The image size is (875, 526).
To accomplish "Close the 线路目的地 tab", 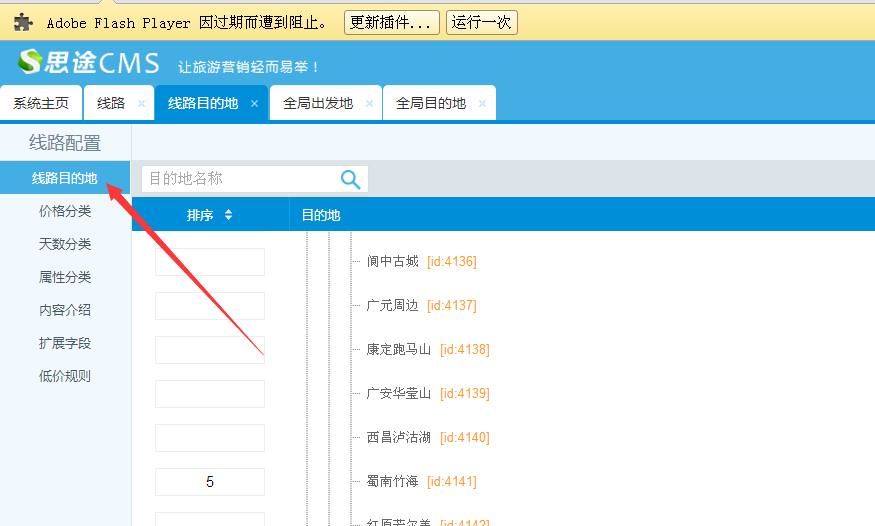I will tap(255, 103).
